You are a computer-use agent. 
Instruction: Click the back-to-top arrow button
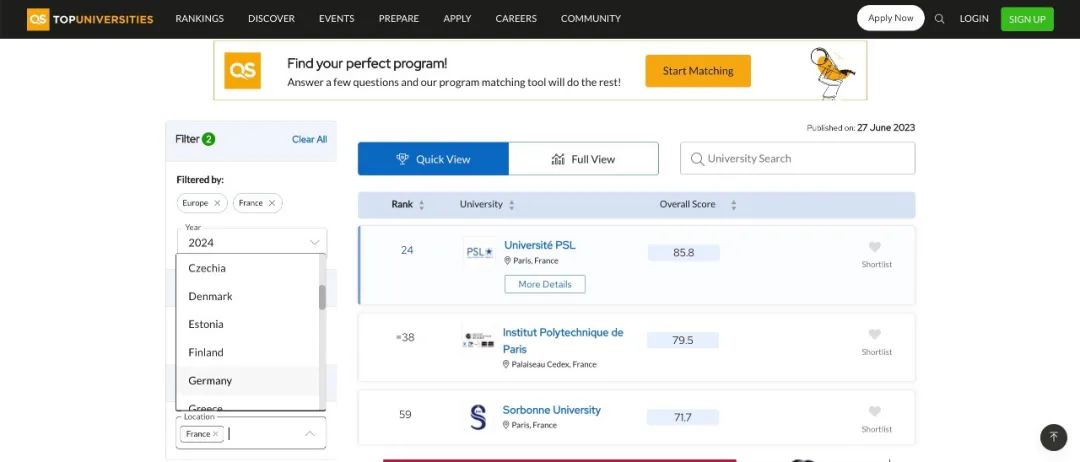(x=1053, y=437)
